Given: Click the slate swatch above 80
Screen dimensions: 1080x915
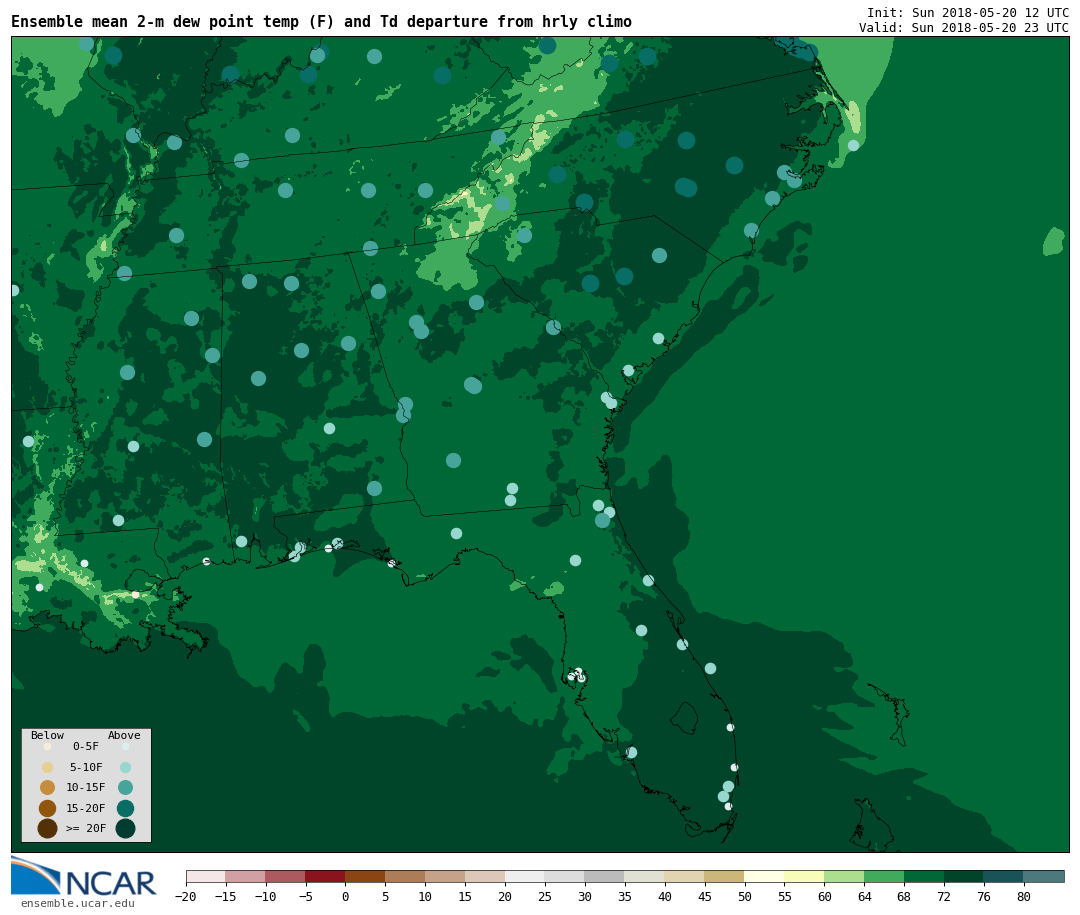Looking at the screenshot, I should coord(1045,876).
